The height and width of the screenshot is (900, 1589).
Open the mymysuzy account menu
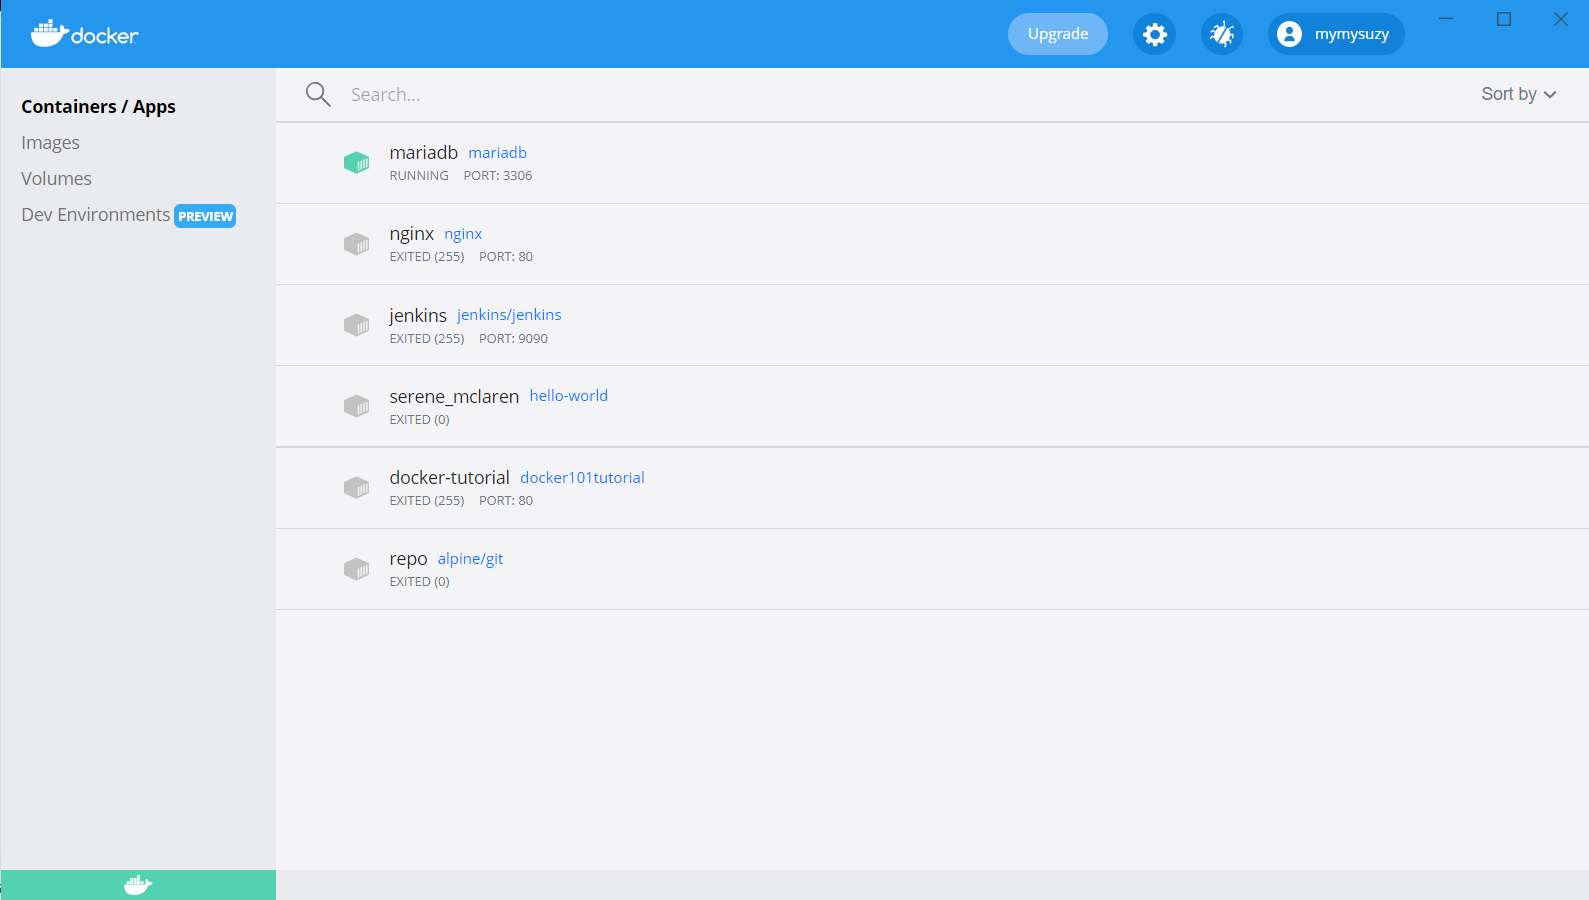(1336, 34)
